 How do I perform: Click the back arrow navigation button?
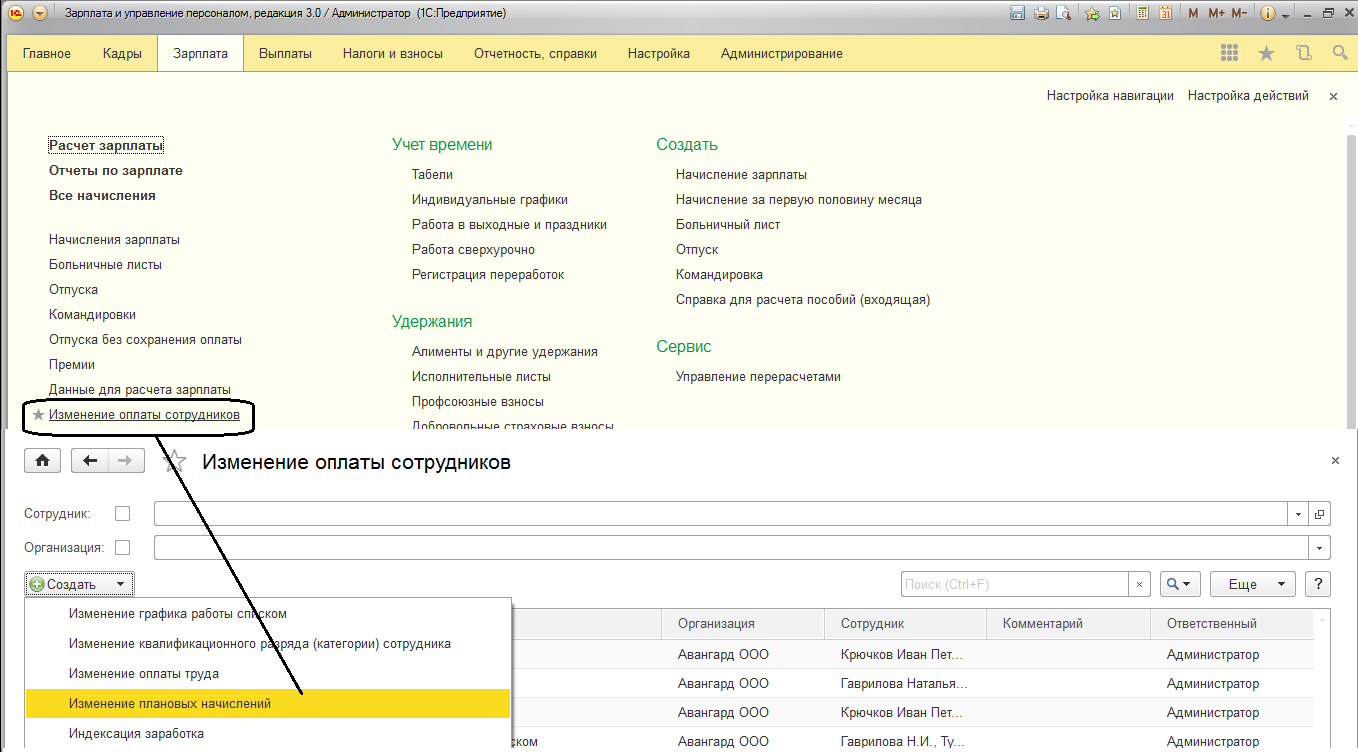(91, 460)
